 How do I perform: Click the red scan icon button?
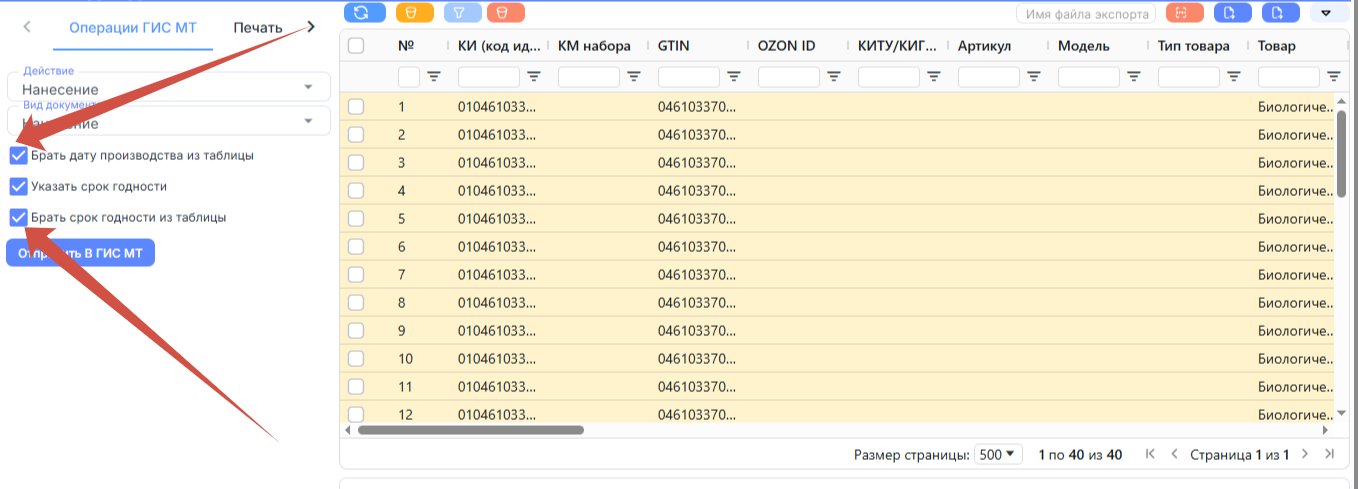tap(1183, 13)
